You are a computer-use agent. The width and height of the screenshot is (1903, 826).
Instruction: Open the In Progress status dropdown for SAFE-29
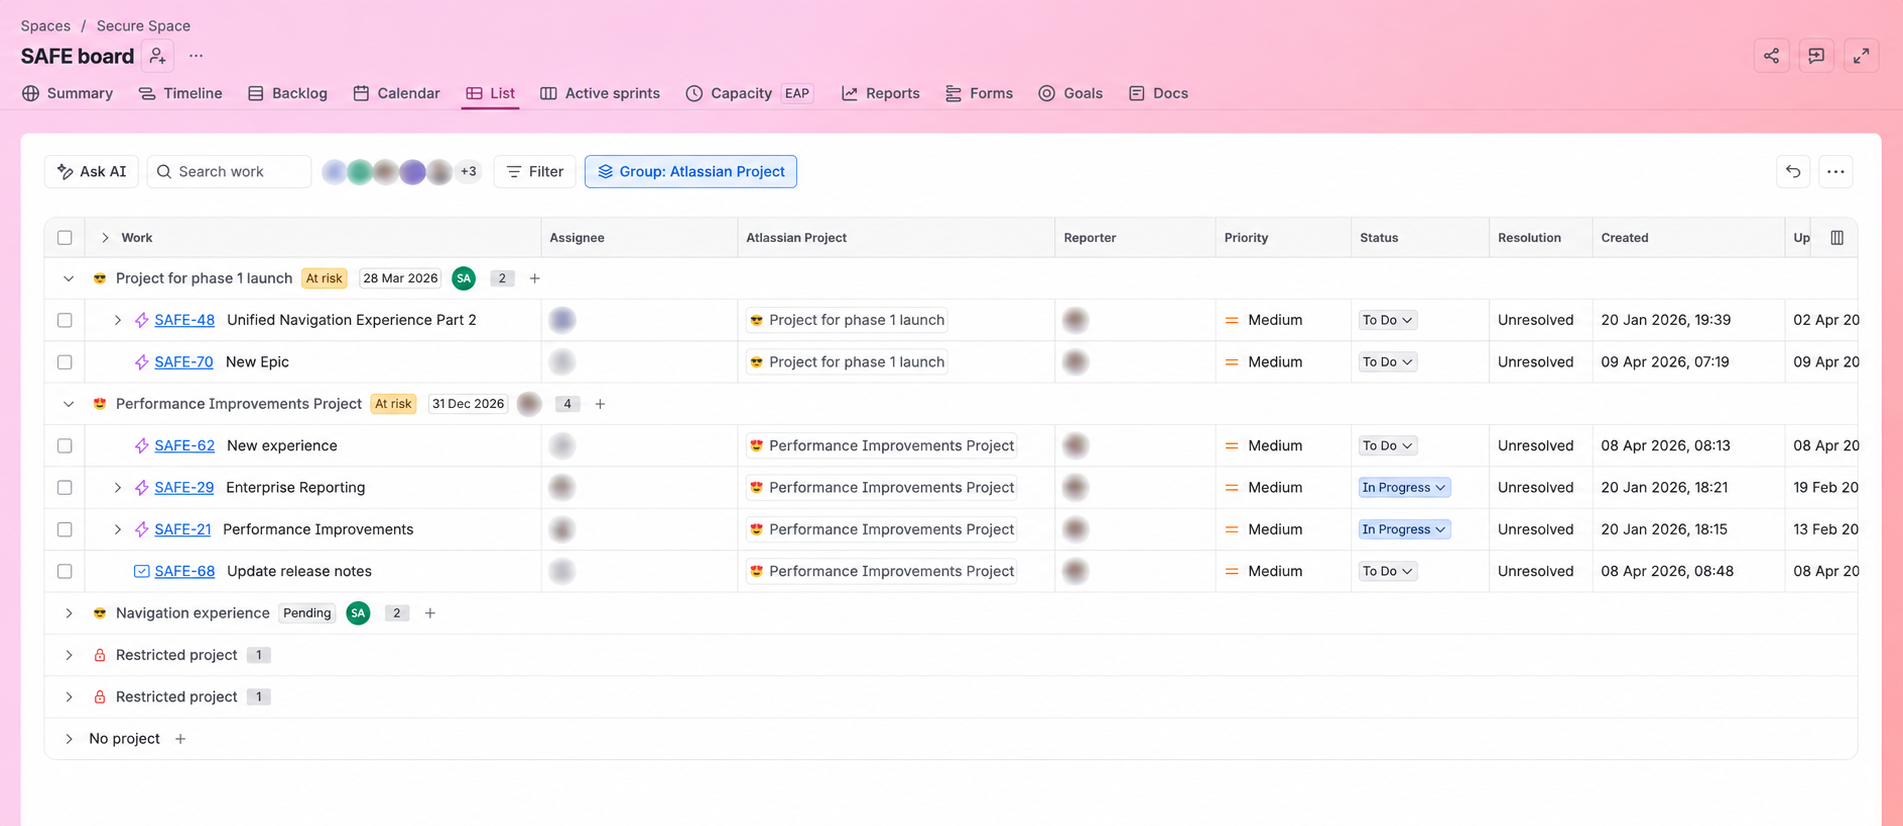pyautogui.click(x=1404, y=488)
